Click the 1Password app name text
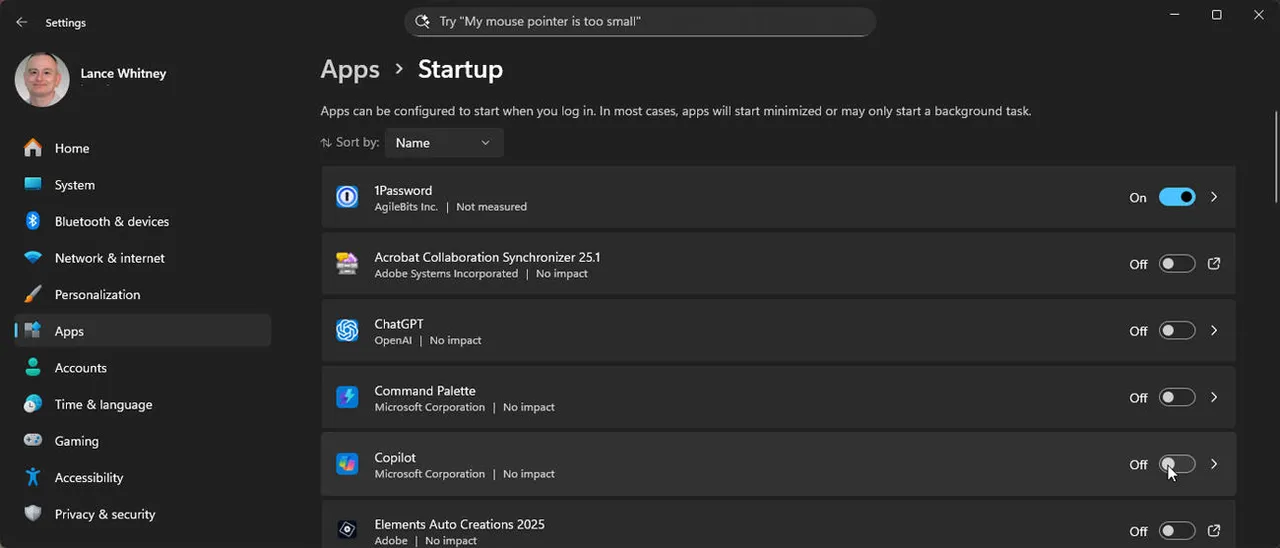This screenshot has width=1280, height=548. tap(403, 190)
